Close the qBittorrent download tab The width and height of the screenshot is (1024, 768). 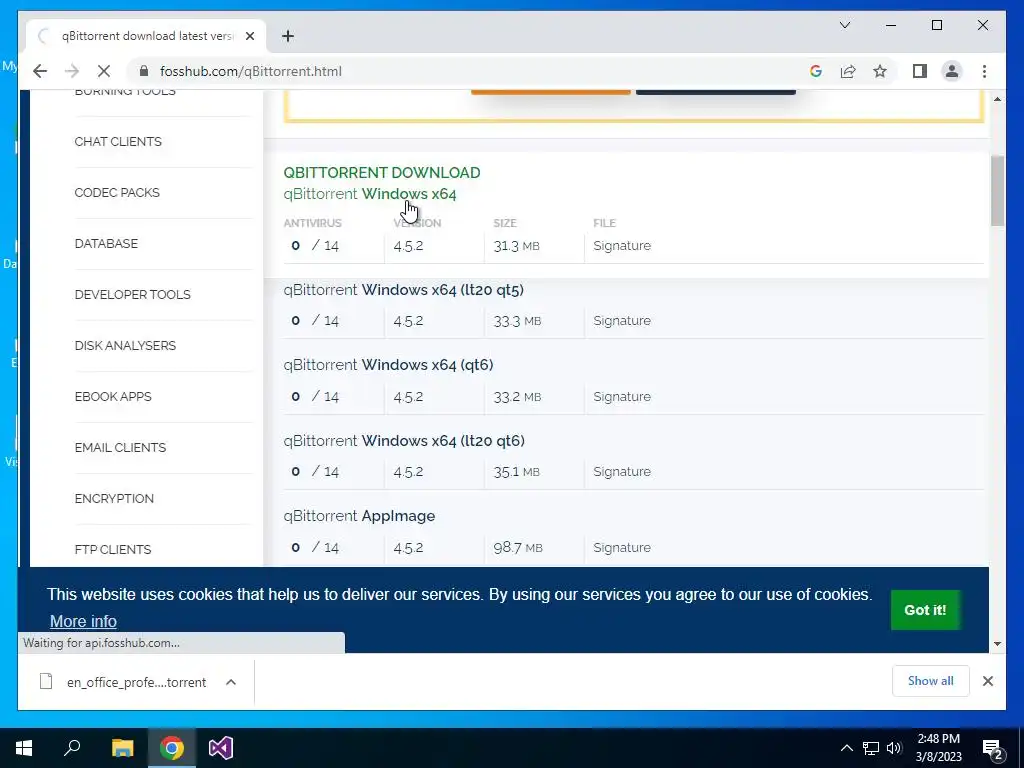click(249, 36)
